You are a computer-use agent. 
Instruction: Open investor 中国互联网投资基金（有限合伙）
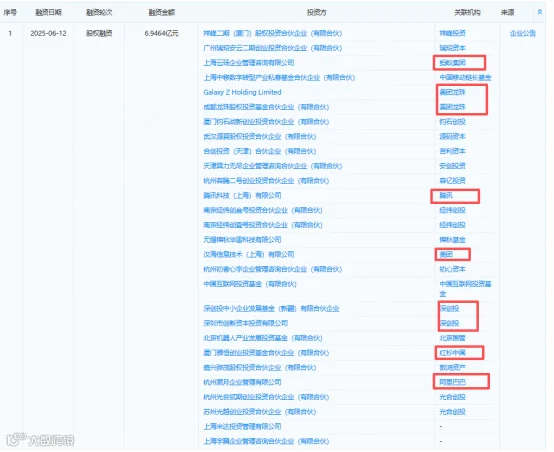[x=249, y=284]
